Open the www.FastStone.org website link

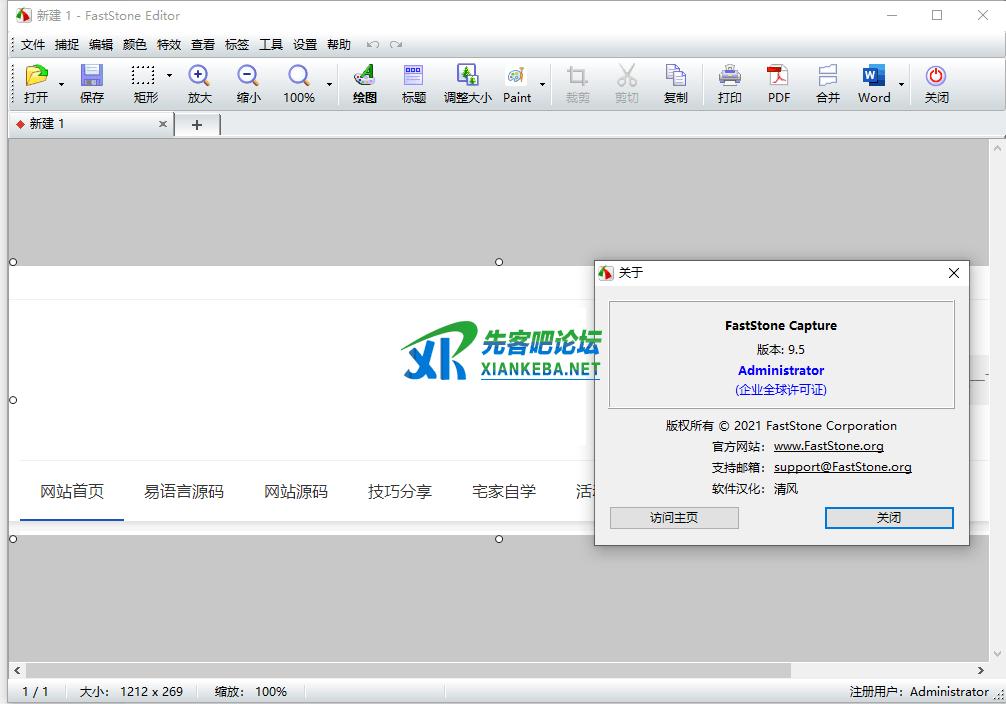[828, 446]
